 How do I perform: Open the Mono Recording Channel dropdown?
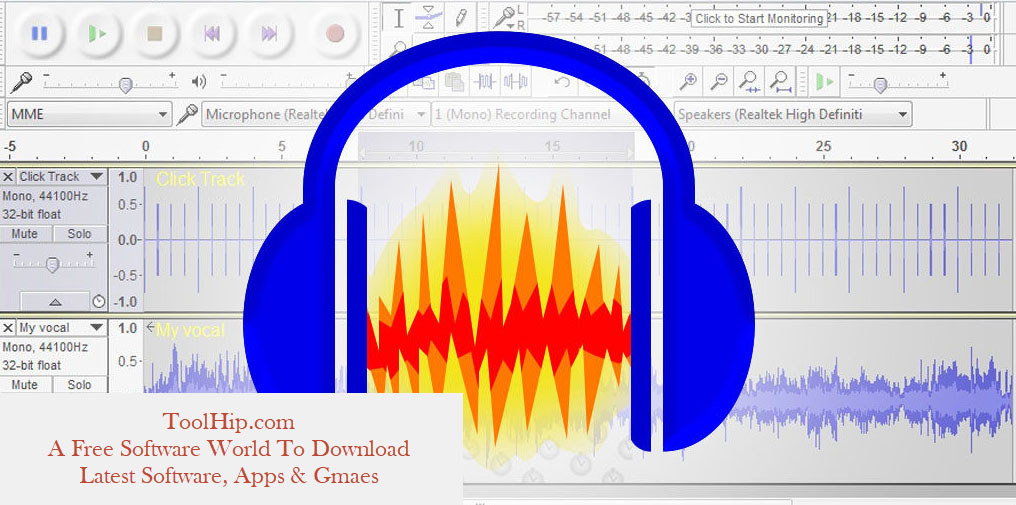coord(551,115)
